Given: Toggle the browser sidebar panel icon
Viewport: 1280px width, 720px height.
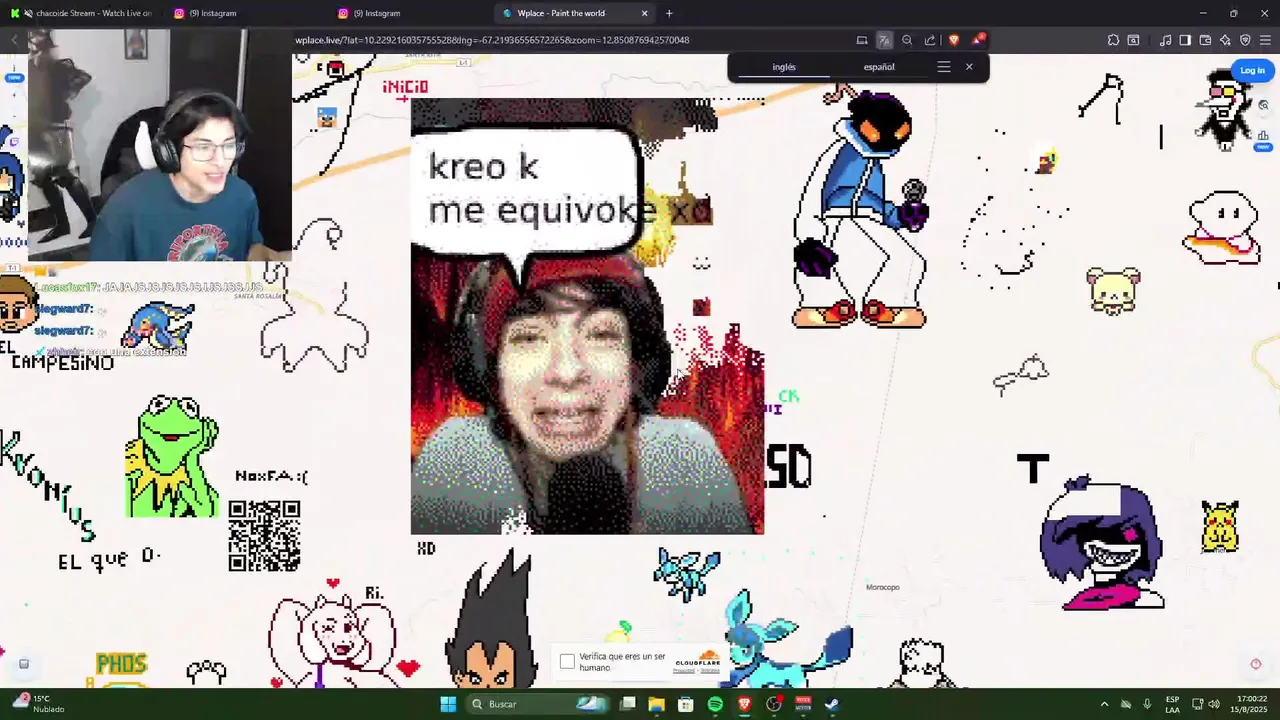Looking at the screenshot, I should (x=1185, y=40).
